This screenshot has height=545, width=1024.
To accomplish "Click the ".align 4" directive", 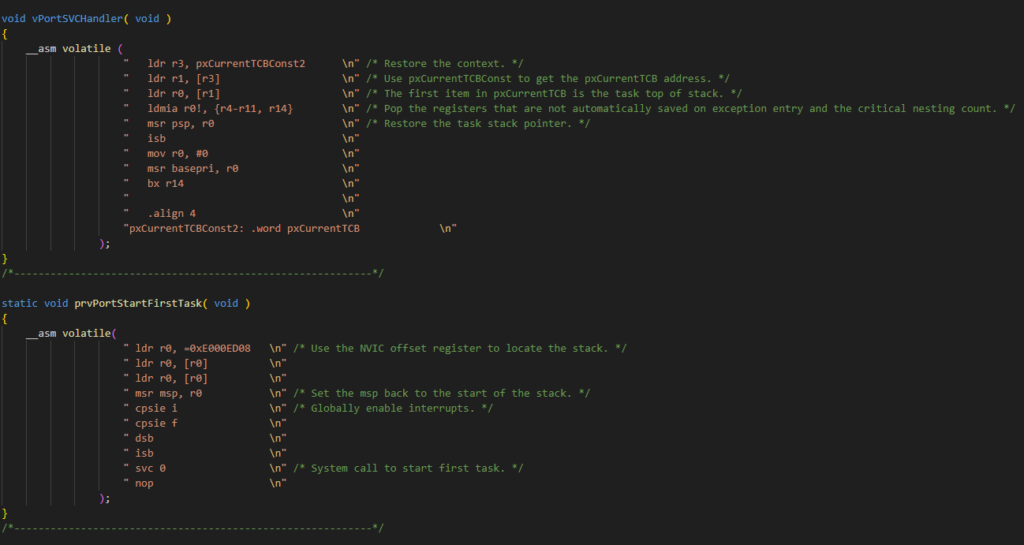I will coord(171,213).
